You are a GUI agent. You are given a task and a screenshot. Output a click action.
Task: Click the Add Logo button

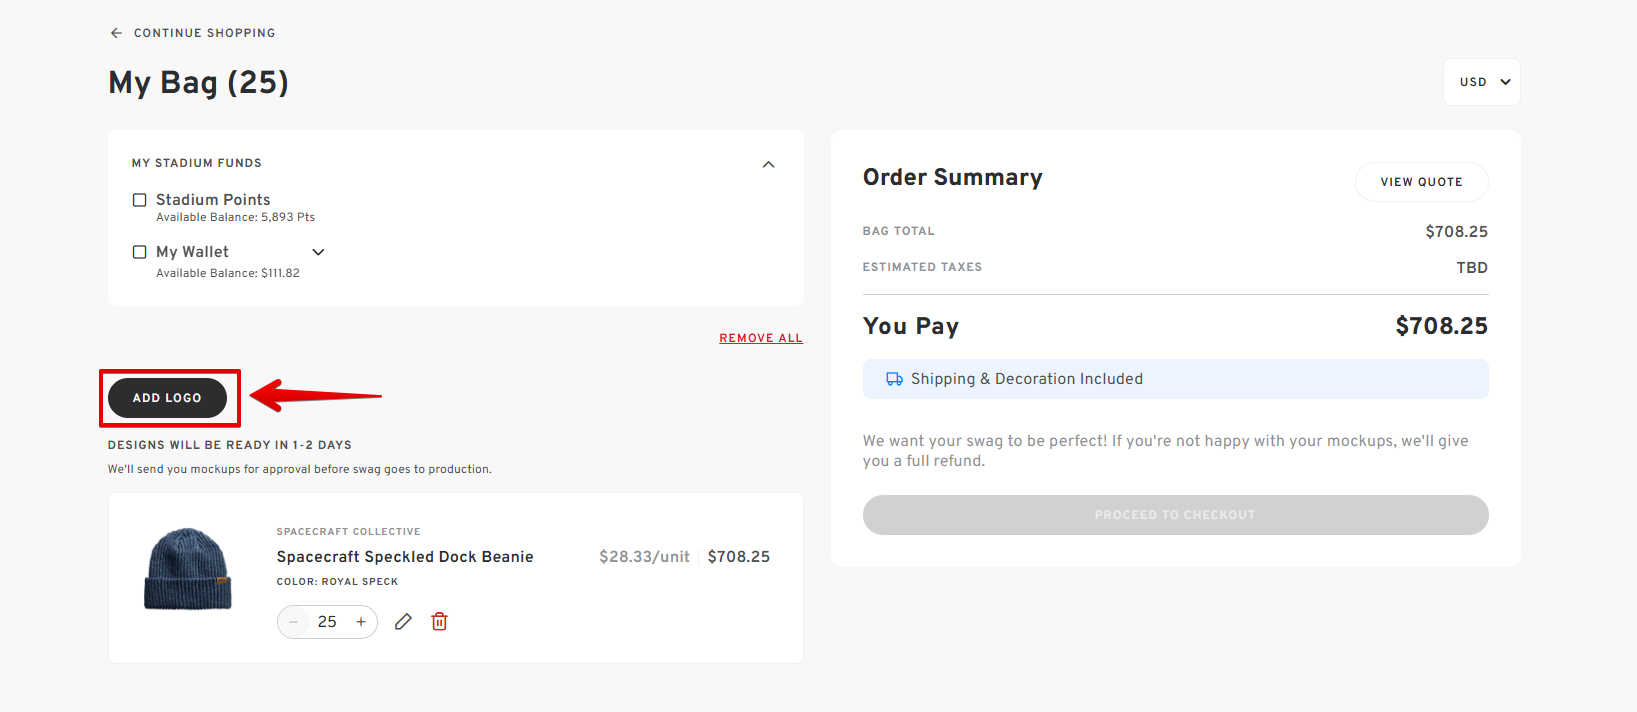point(167,398)
